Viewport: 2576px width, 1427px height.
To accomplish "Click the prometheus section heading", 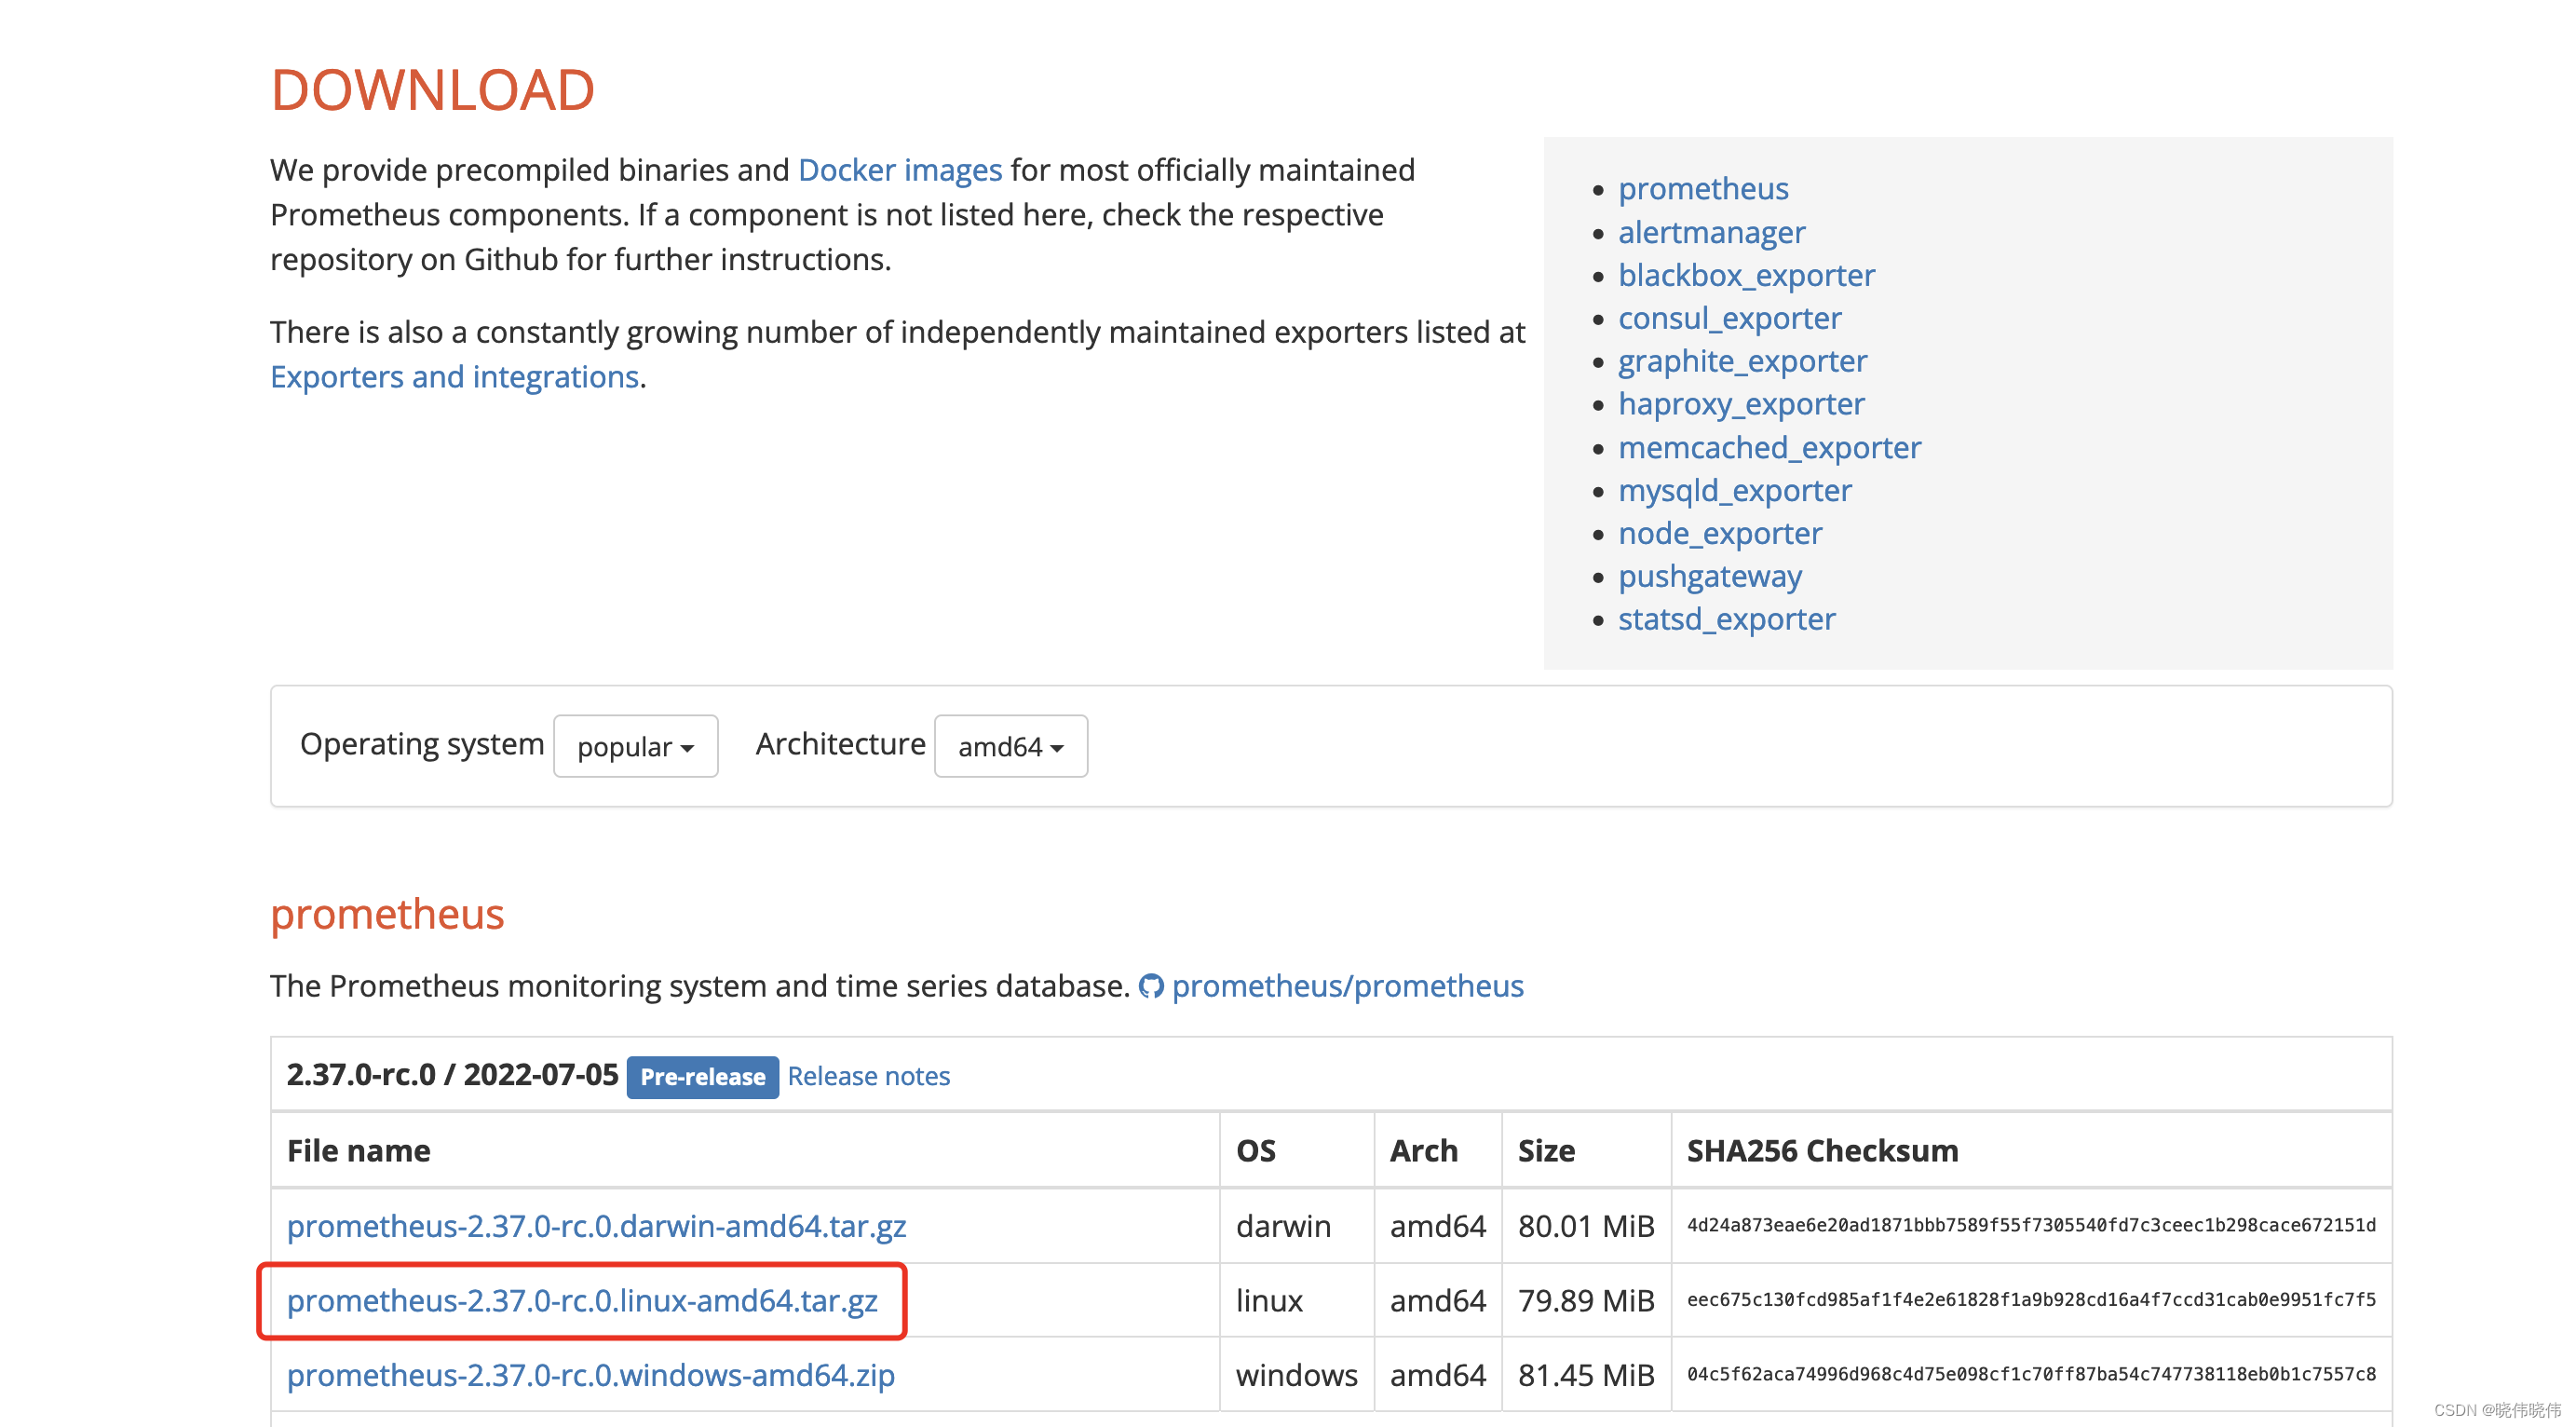I will click(x=387, y=914).
